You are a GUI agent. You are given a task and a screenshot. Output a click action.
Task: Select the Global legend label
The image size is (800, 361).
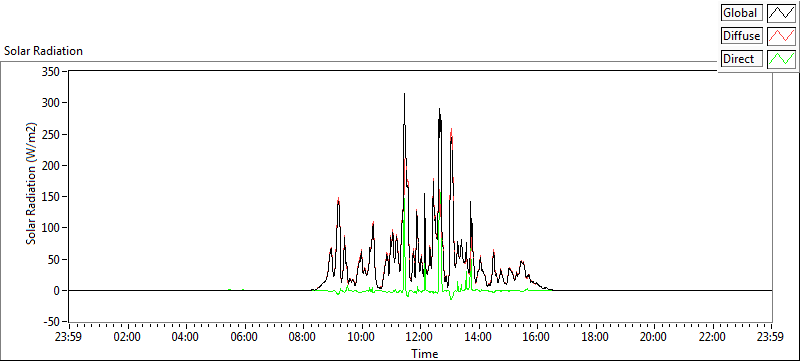tap(741, 13)
